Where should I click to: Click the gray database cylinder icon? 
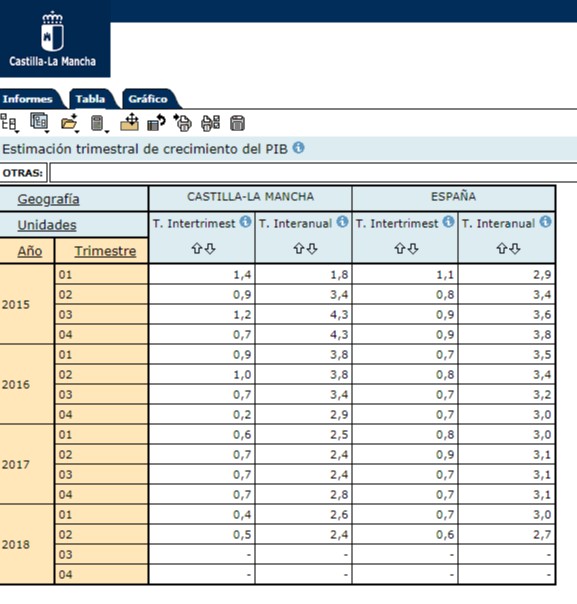click(97, 124)
